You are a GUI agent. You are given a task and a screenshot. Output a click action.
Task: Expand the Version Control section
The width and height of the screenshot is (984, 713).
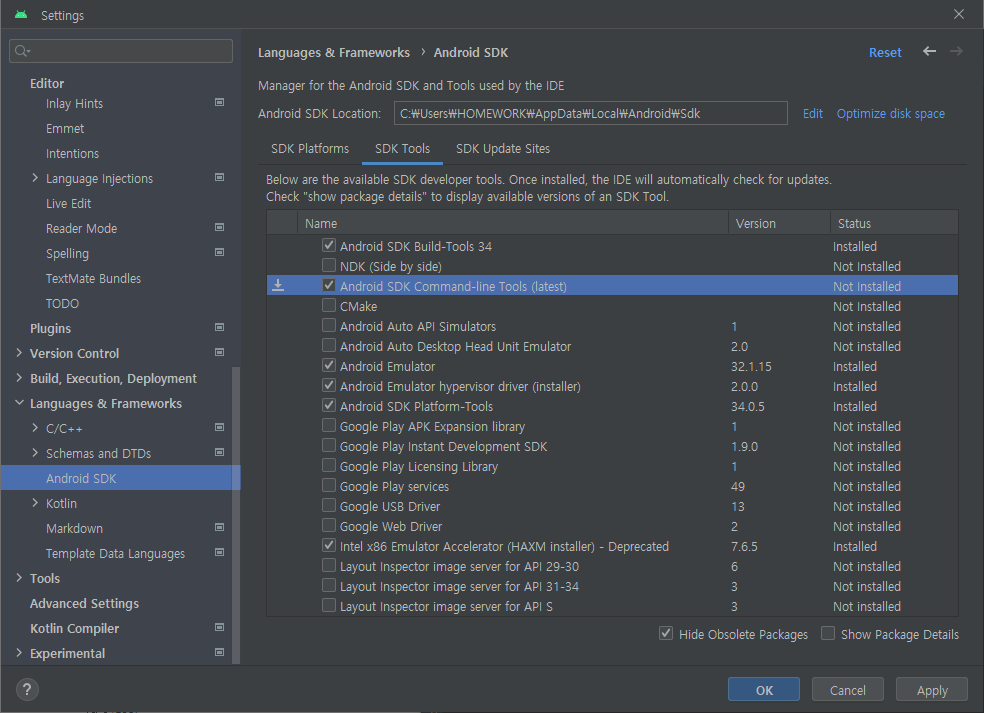[19, 353]
